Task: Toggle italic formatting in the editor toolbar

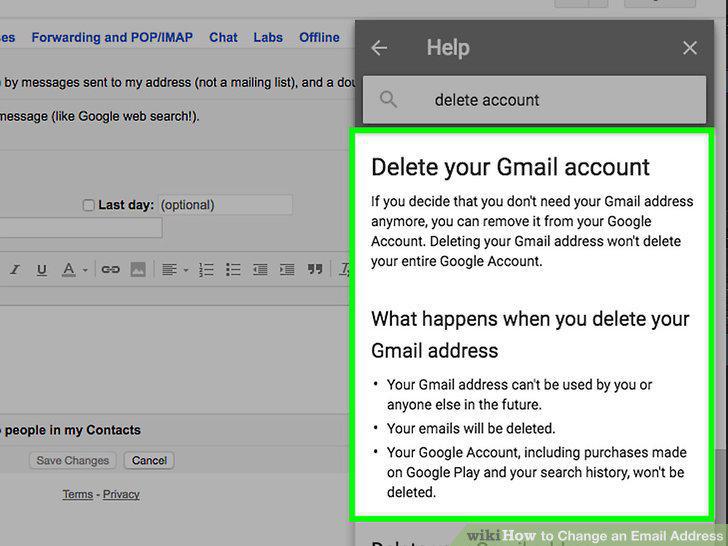Action: (x=15, y=269)
